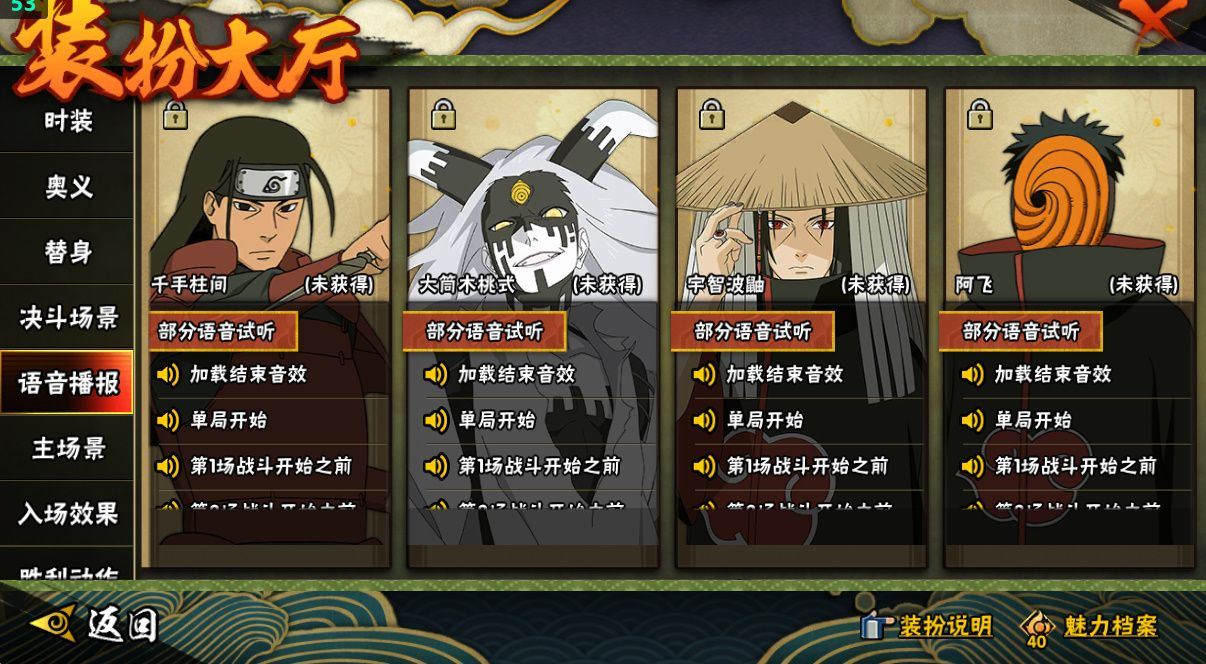Play 单局开始 speaker icon for 大筒木桃式

tap(436, 420)
